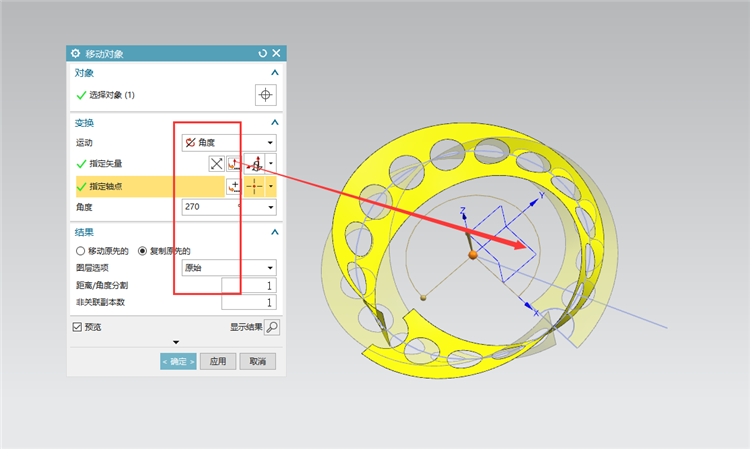The width and height of the screenshot is (750, 449).
Task: Click the 确定 button
Action: (178, 361)
